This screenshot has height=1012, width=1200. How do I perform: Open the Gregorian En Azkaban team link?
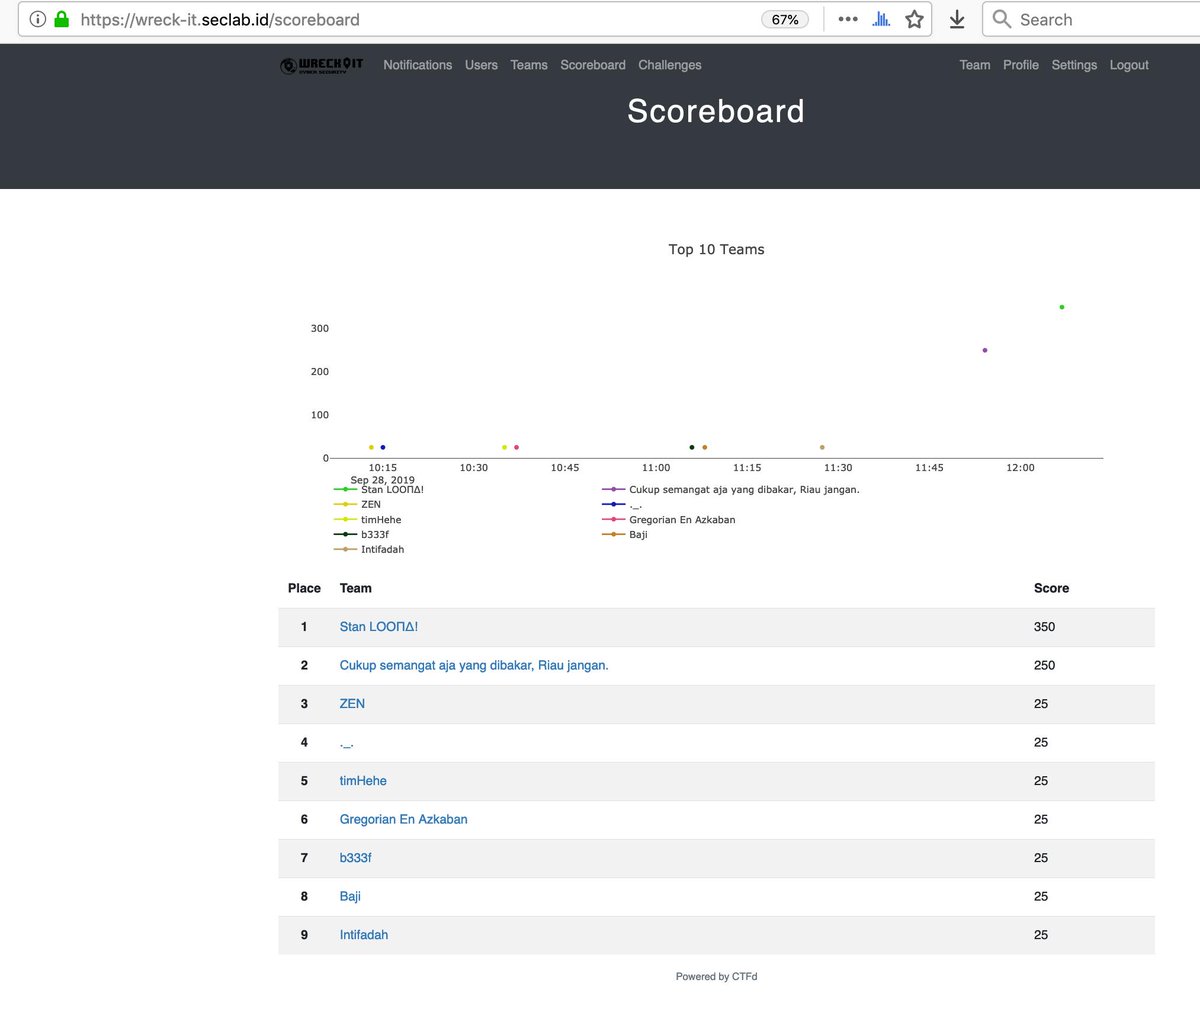pyautogui.click(x=403, y=819)
